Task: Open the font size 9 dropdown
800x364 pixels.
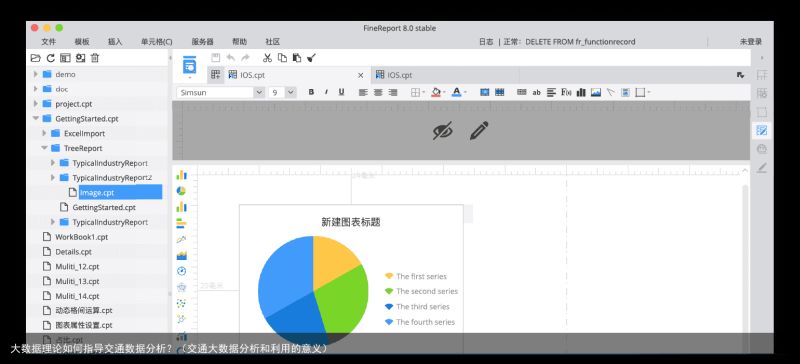Action: coord(282,92)
